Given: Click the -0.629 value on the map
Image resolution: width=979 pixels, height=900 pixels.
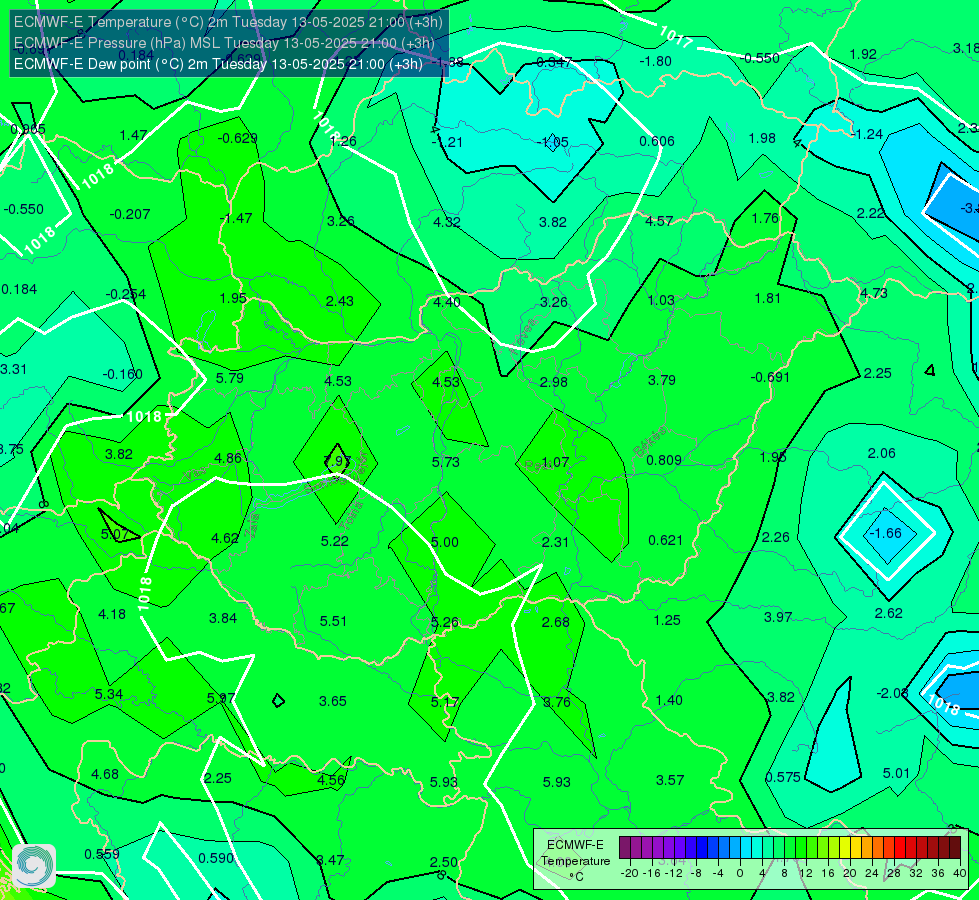Looking at the screenshot, I should [237, 138].
